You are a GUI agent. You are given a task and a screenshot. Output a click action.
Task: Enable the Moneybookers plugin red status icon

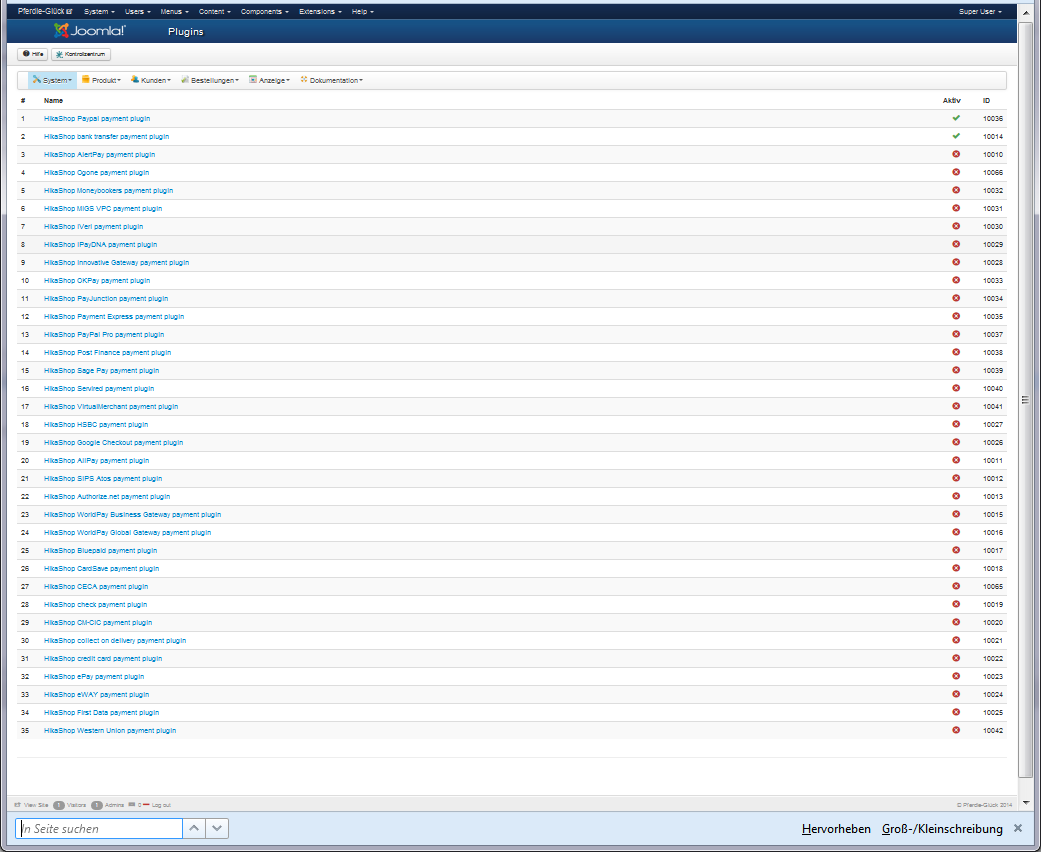click(x=956, y=190)
